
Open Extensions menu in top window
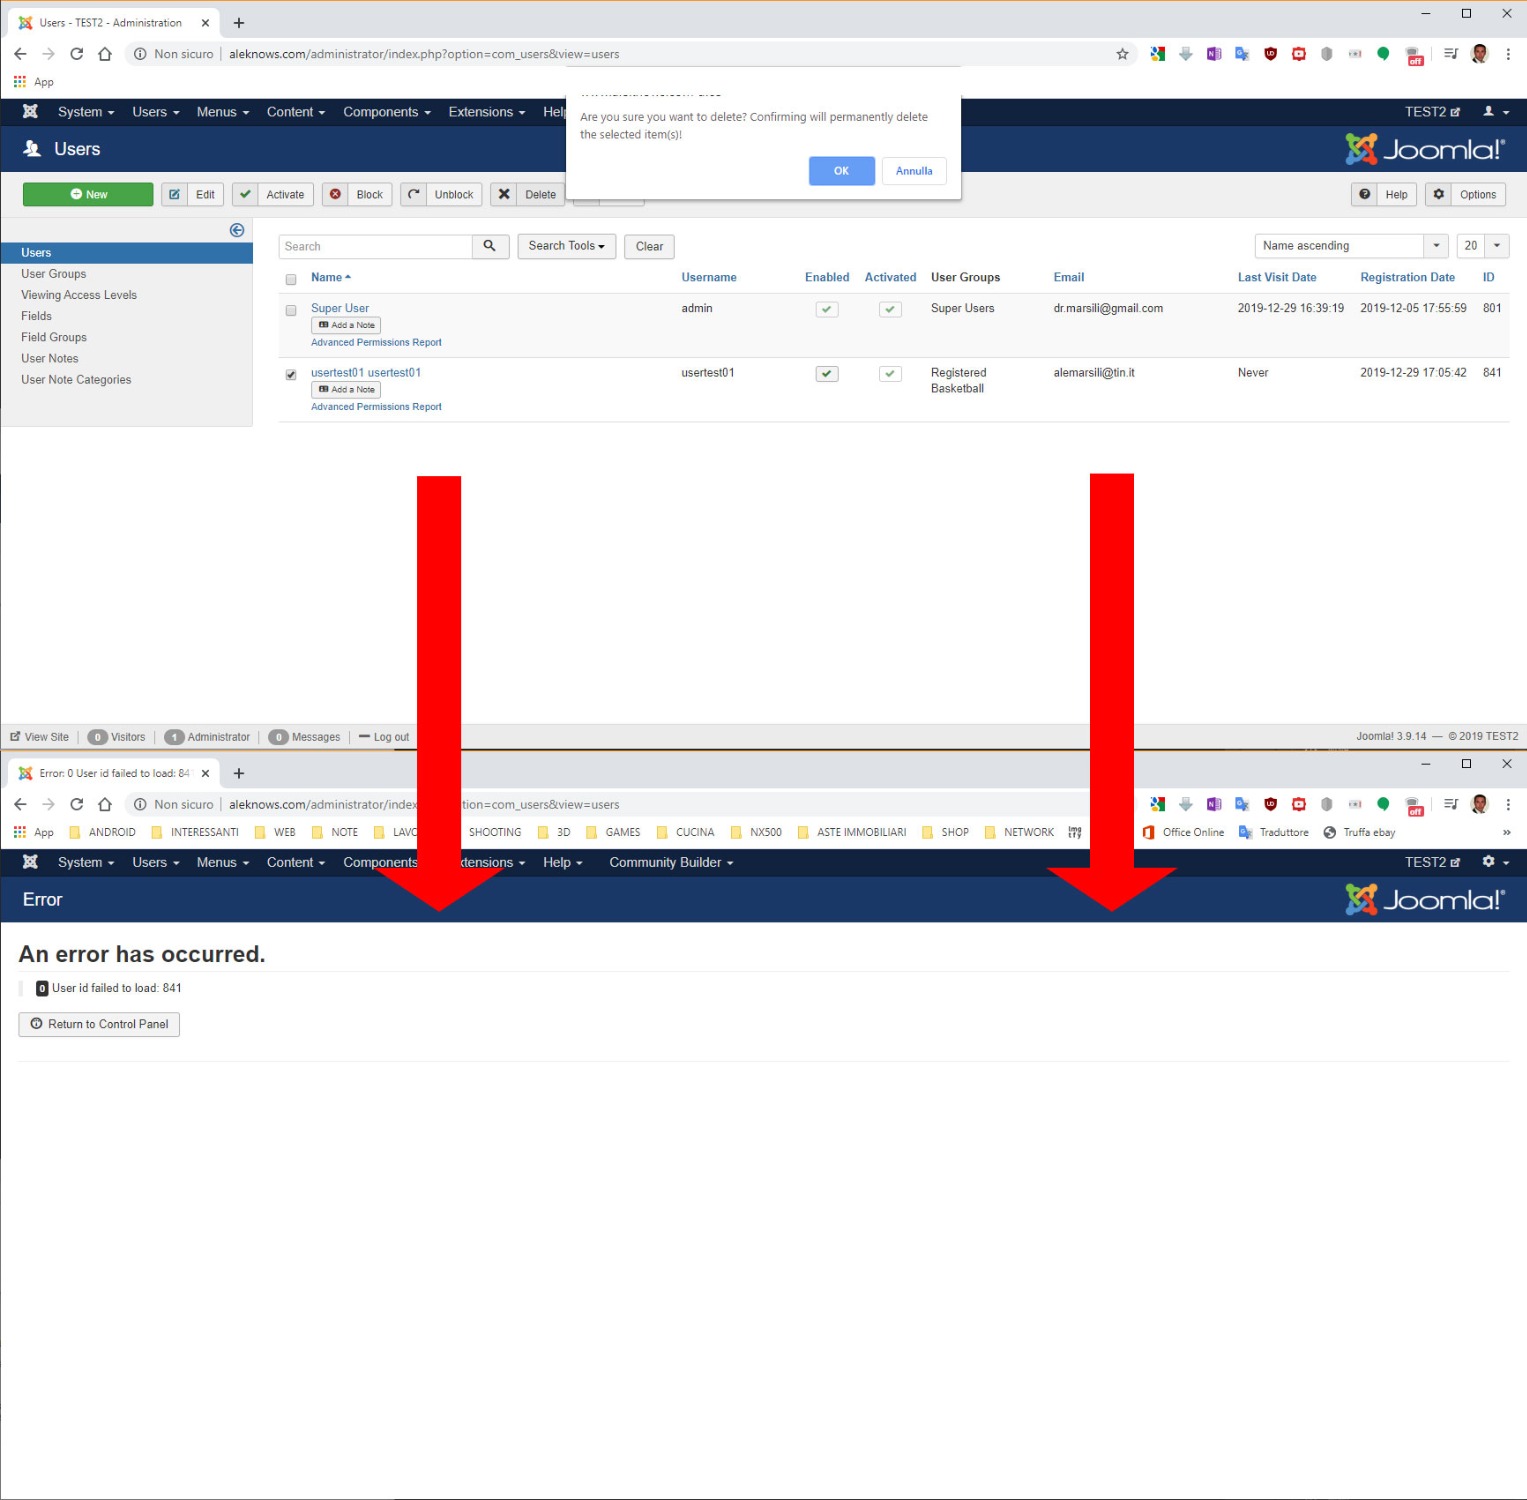(487, 112)
